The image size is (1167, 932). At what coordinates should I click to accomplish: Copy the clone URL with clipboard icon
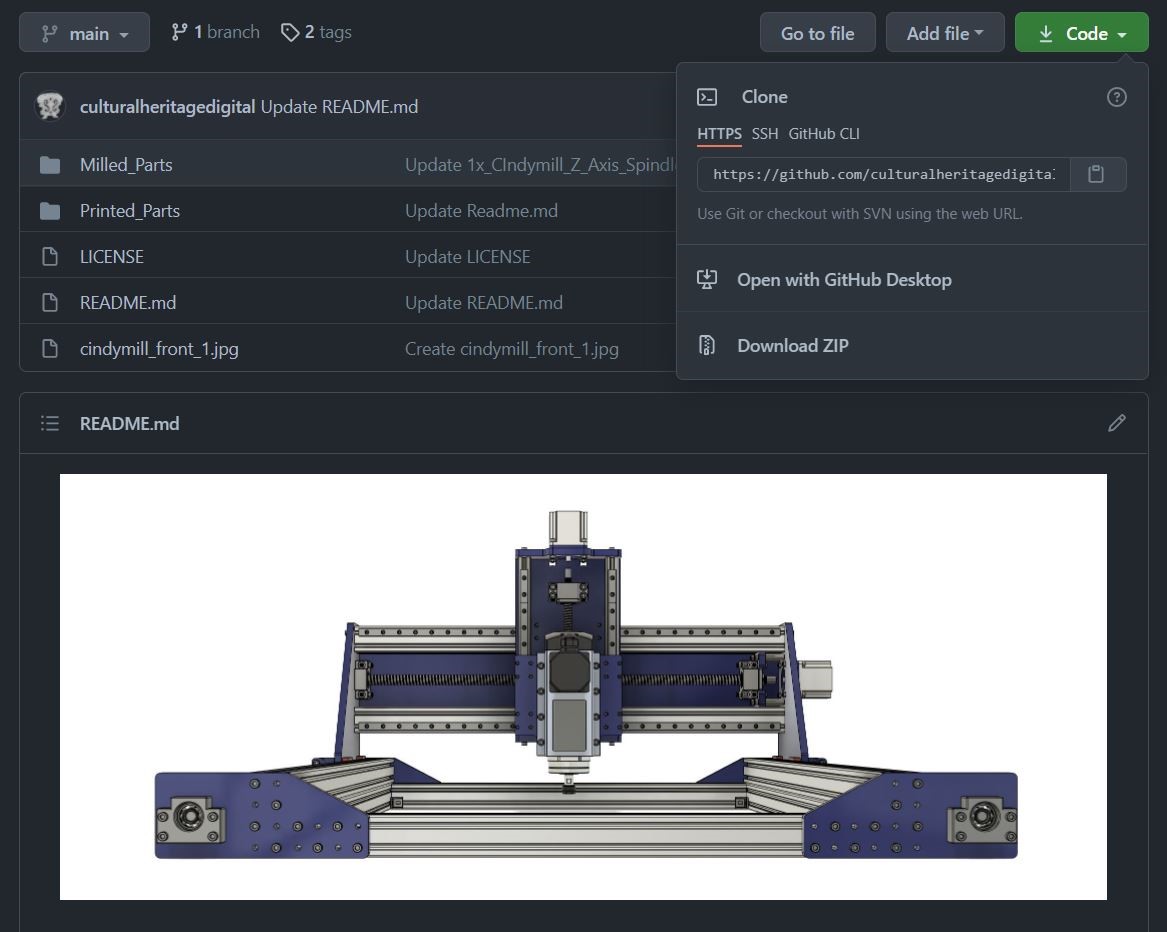(1096, 174)
